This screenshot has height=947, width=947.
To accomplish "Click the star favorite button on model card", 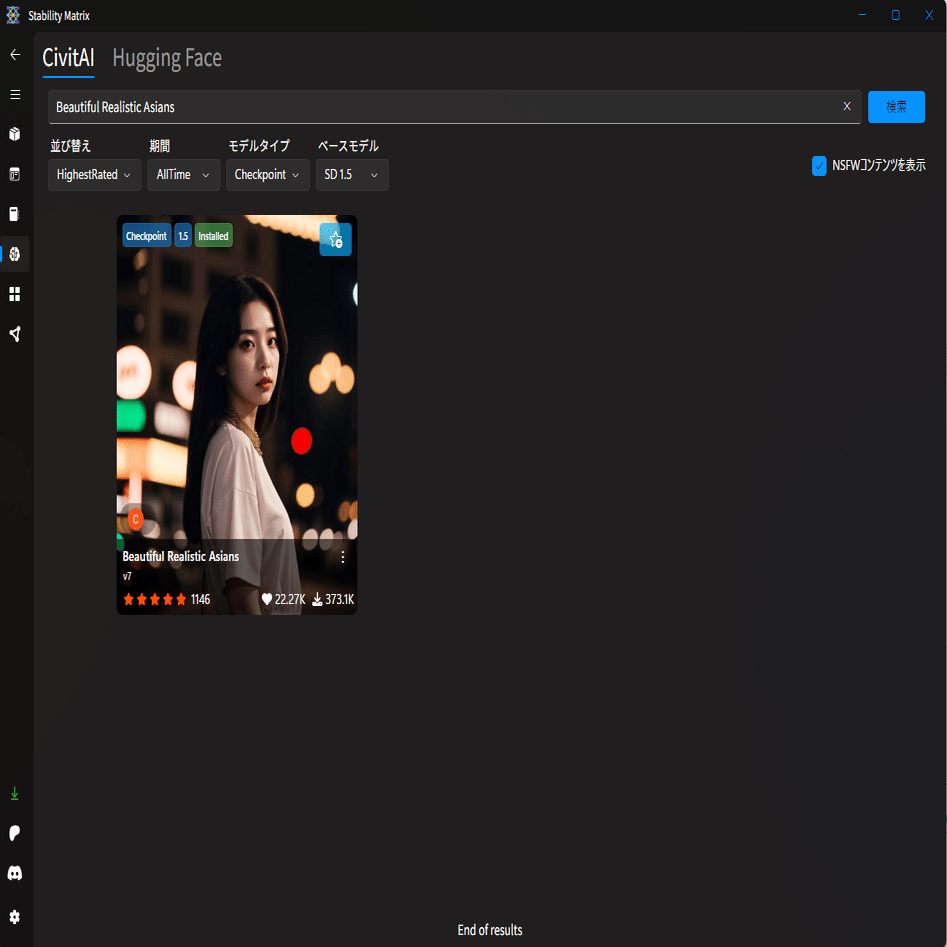I will tap(335, 239).
